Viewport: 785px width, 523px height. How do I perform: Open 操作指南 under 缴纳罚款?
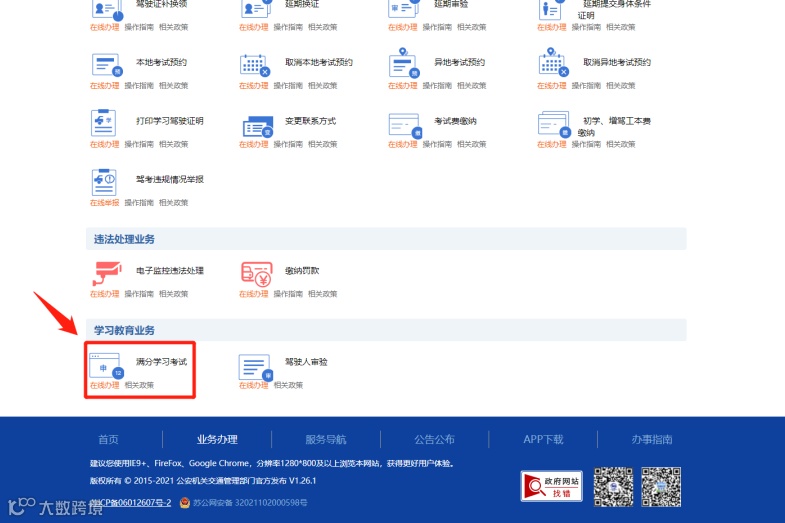(x=288, y=294)
